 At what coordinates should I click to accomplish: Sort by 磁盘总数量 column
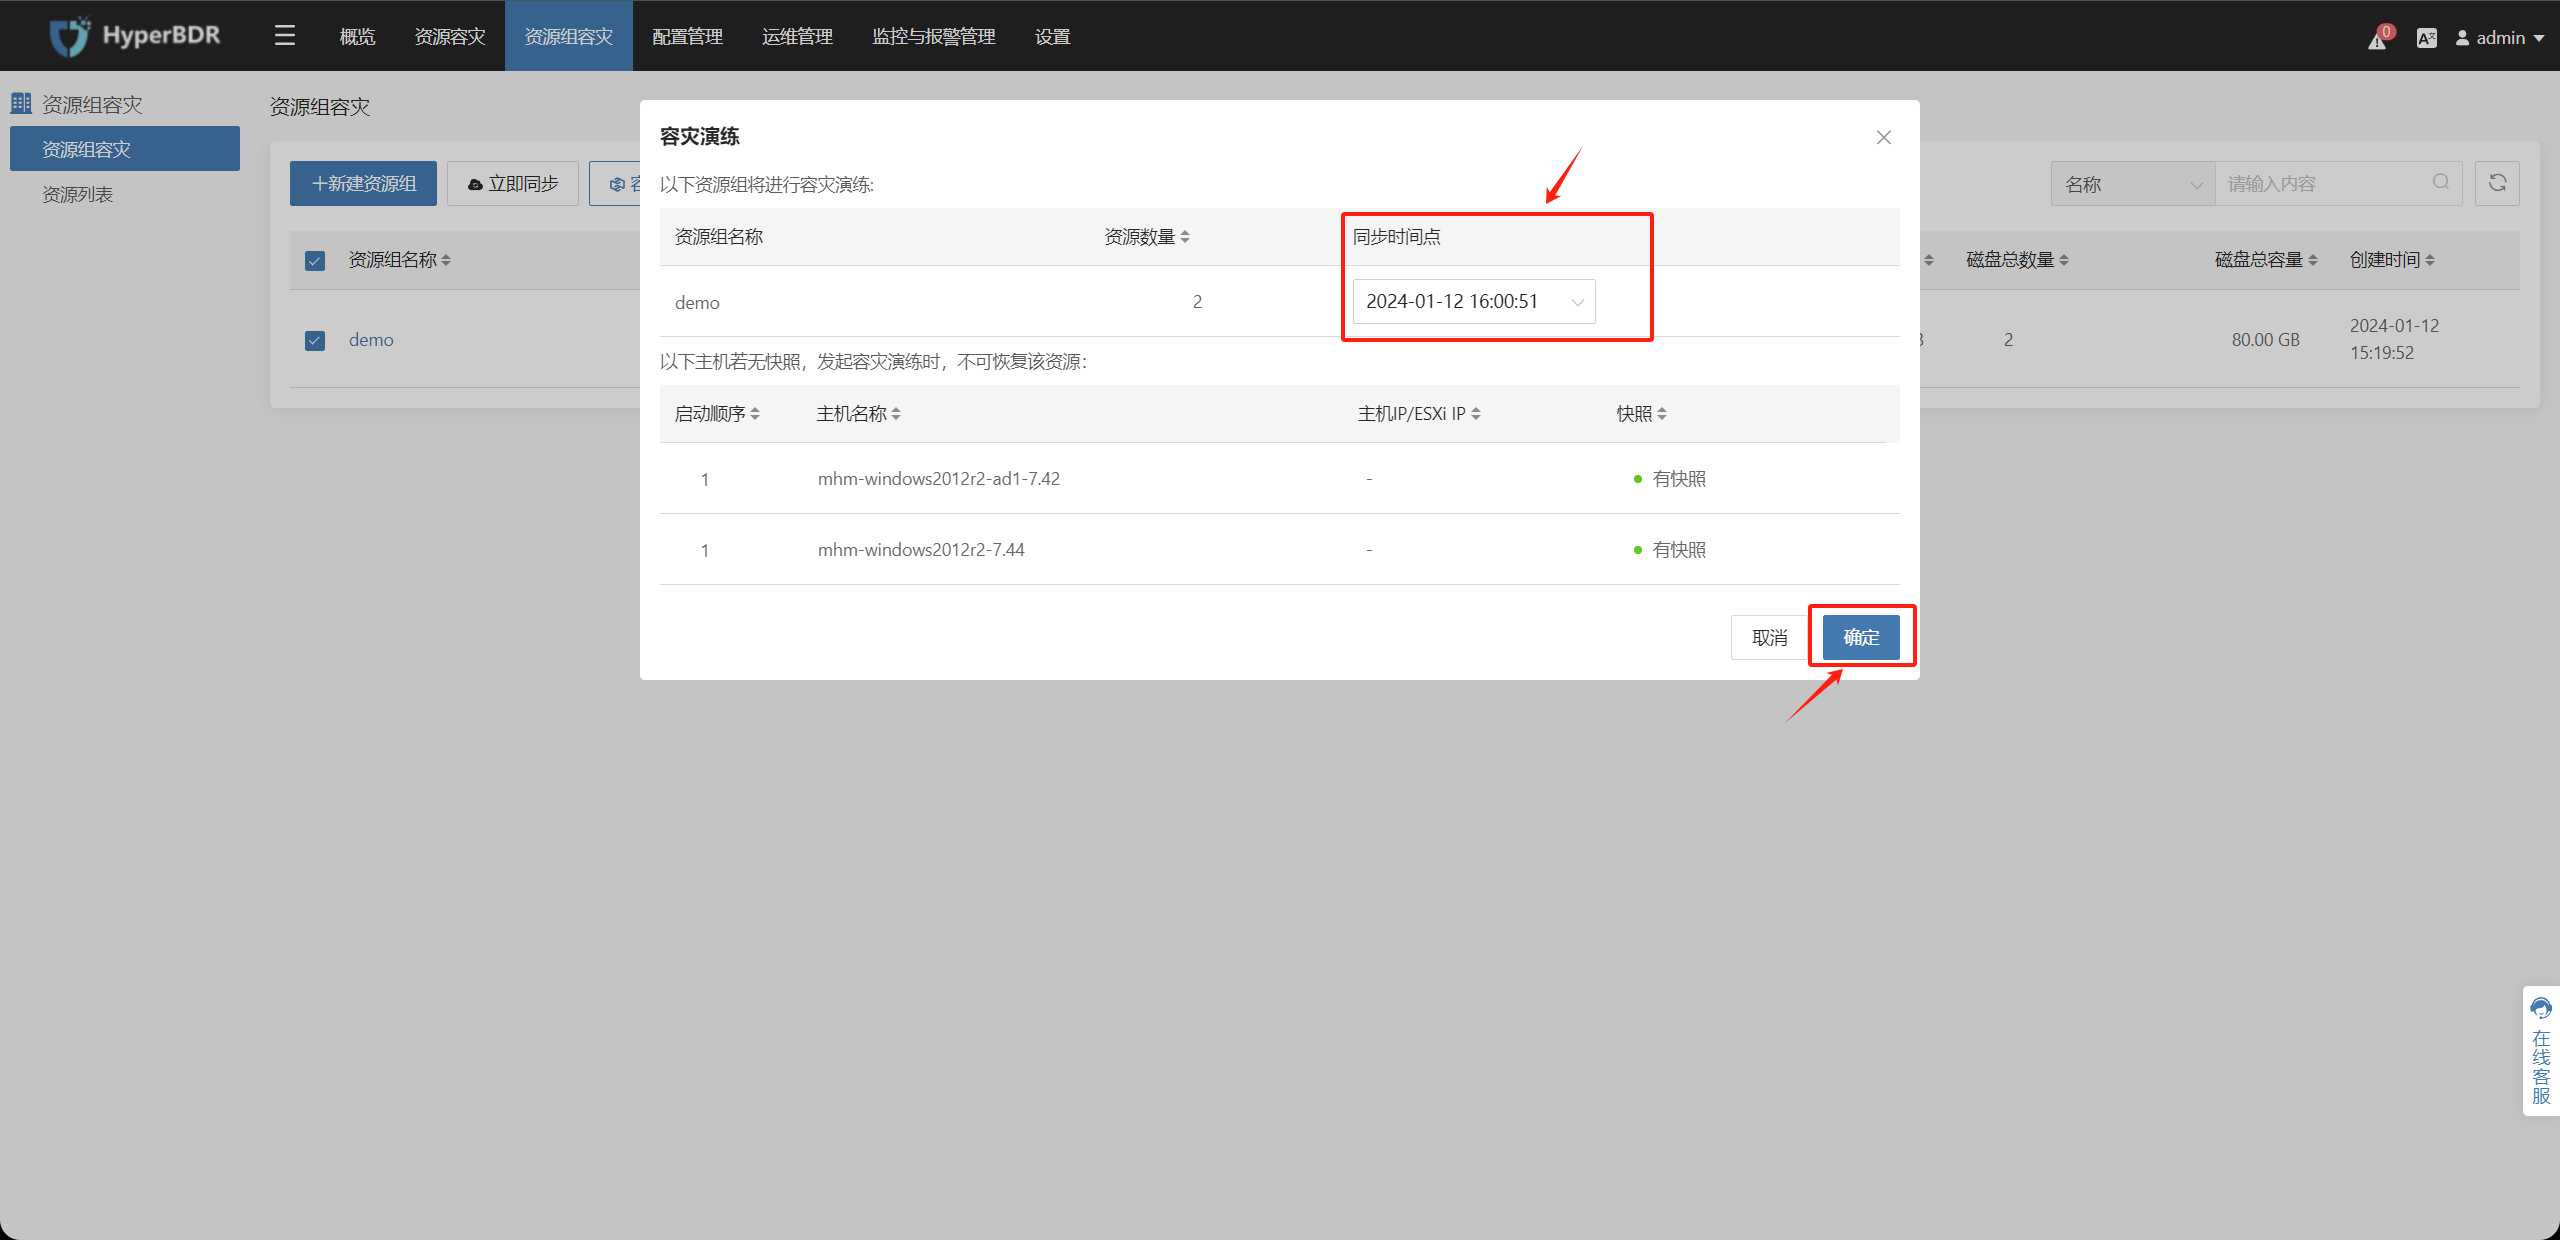click(x=2064, y=260)
